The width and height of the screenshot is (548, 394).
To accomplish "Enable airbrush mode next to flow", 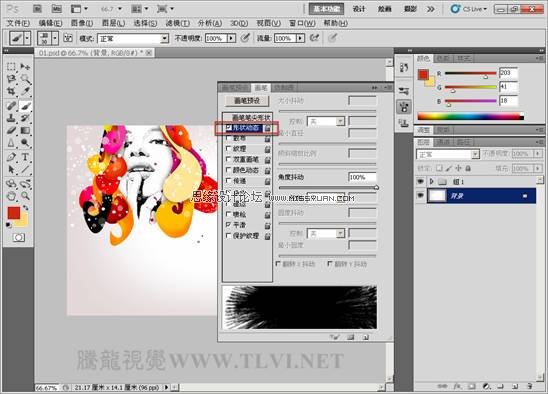I will point(315,38).
